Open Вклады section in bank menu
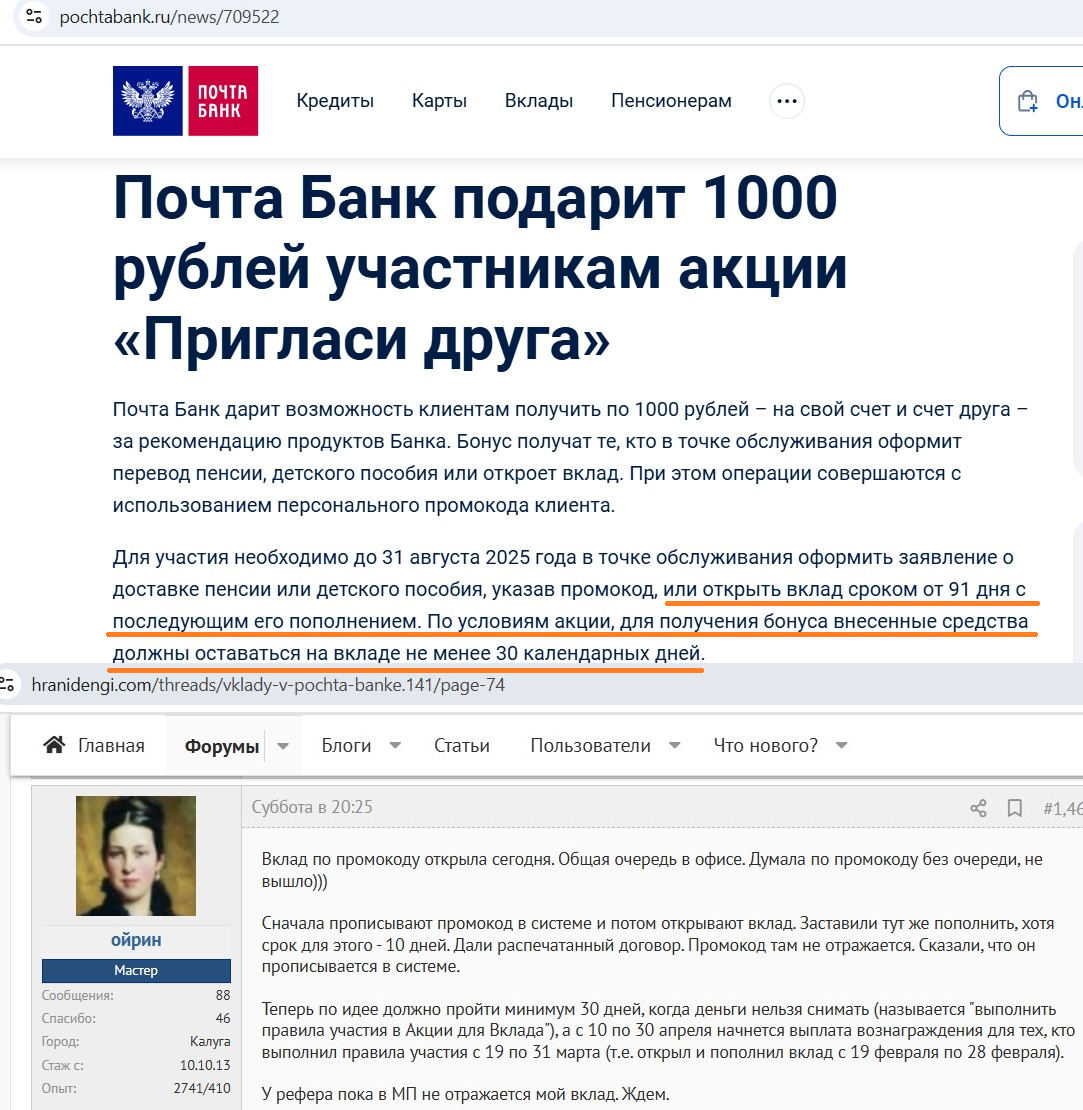Screen dimensions: 1083x1110 coord(539,101)
